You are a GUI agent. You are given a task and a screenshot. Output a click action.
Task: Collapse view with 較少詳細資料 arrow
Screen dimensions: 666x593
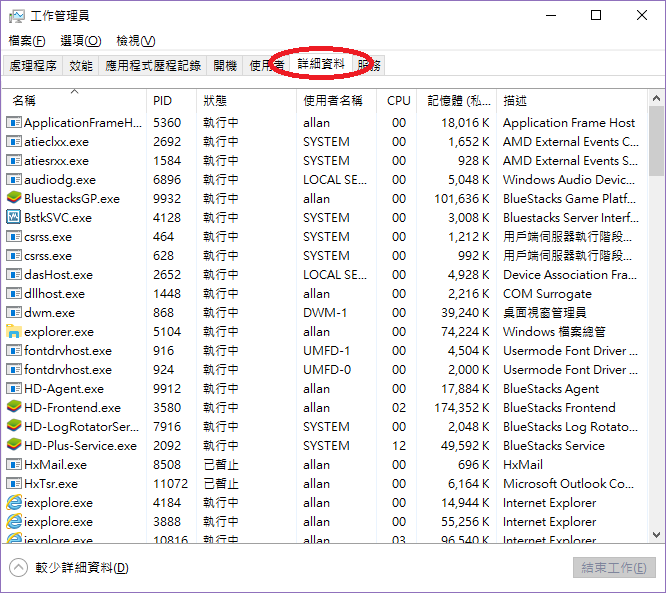pos(18,568)
